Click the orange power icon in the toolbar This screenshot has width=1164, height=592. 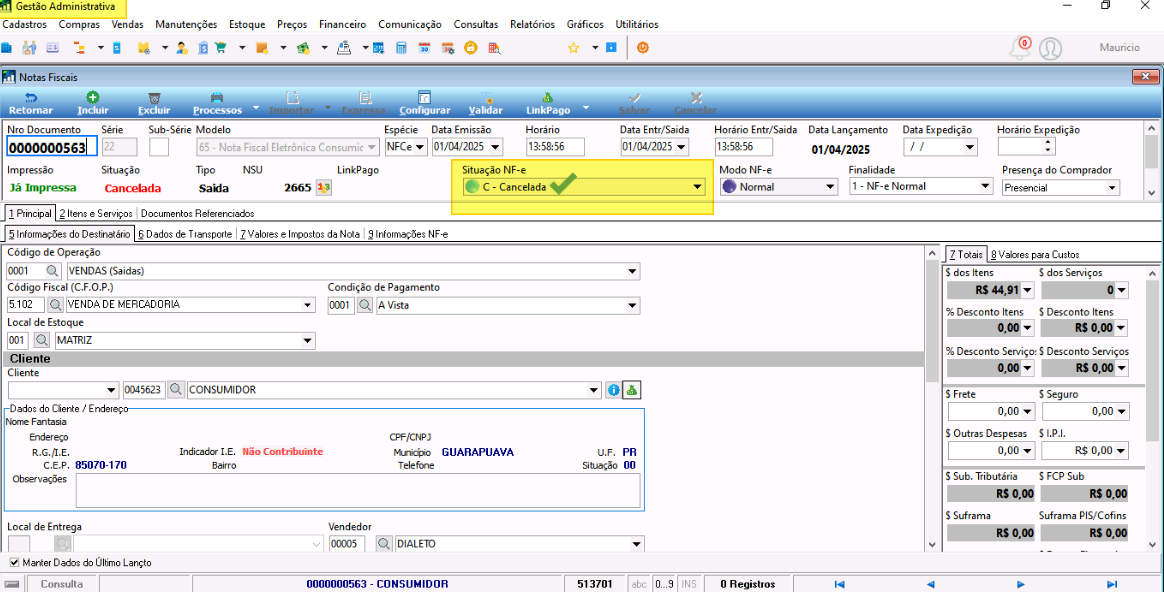[x=643, y=48]
